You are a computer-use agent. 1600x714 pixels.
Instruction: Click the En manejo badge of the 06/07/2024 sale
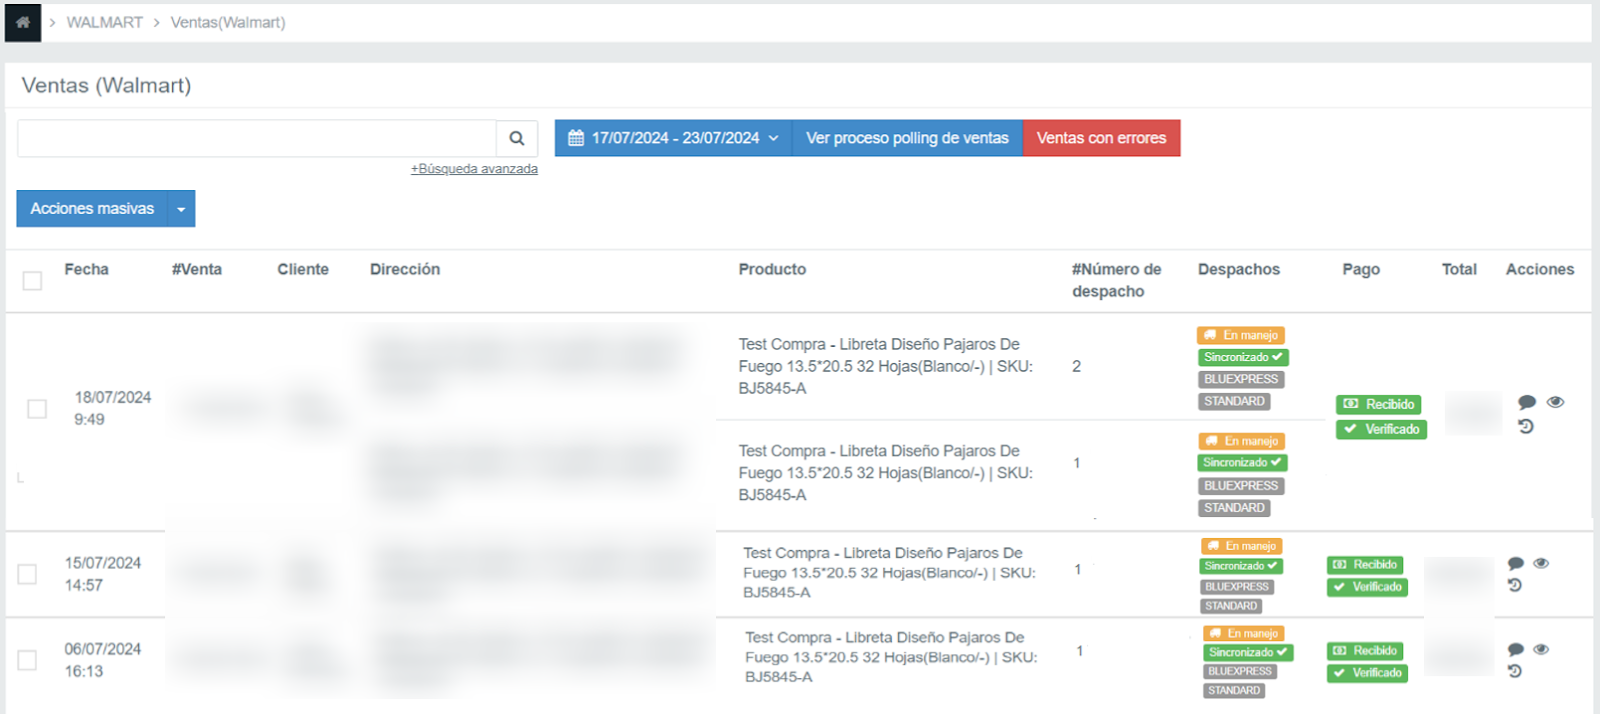(x=1244, y=633)
